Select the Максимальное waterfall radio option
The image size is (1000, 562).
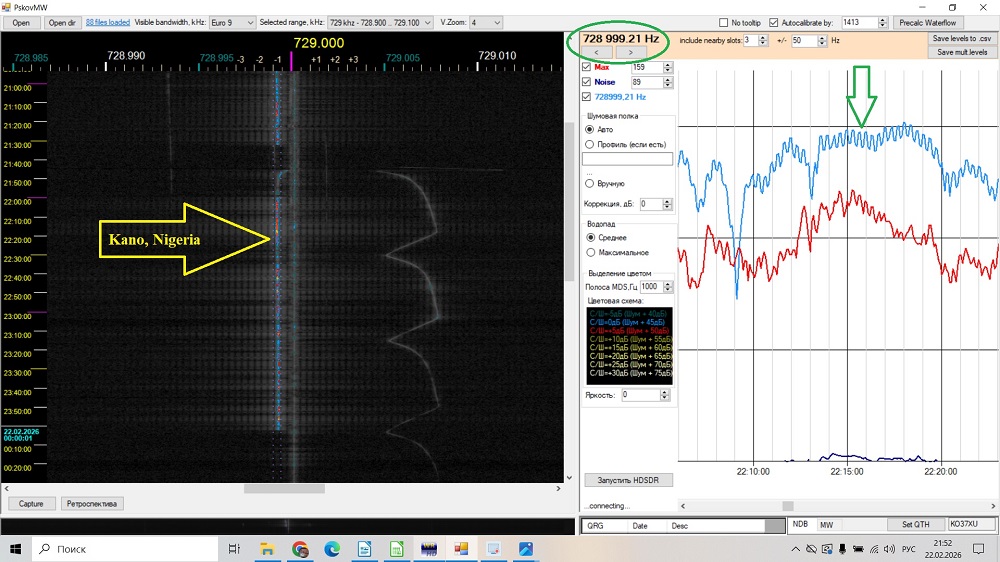[x=590, y=252]
